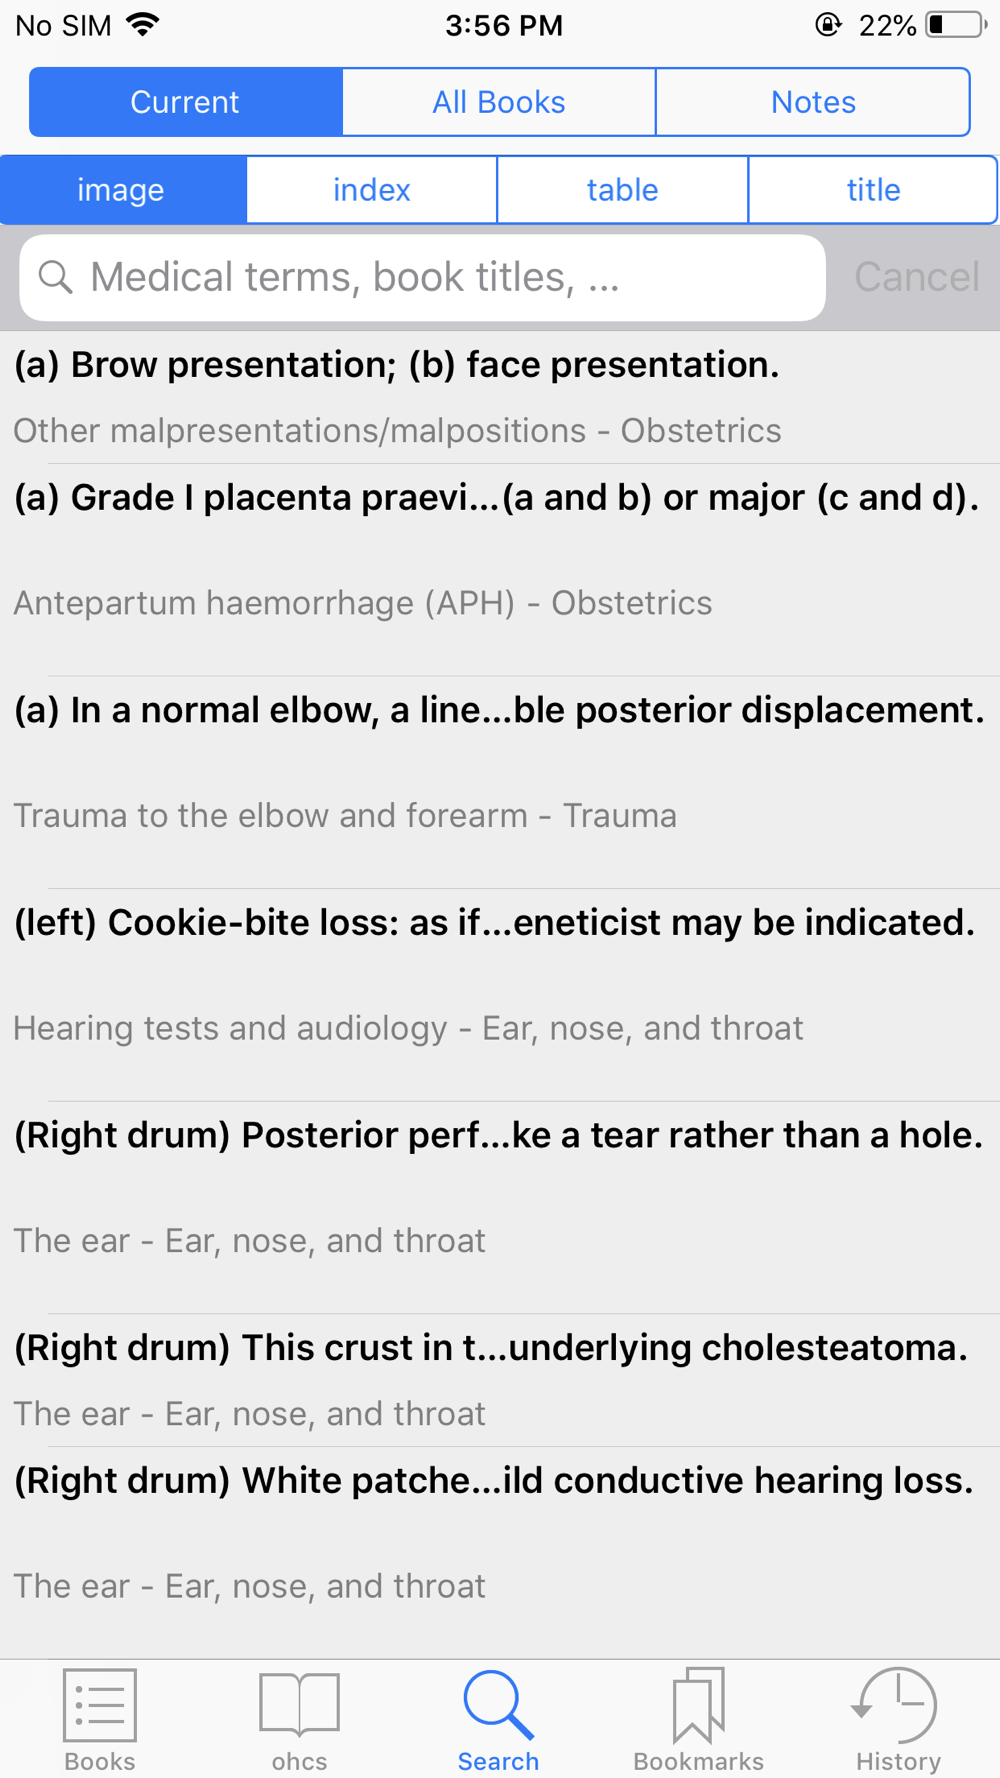Open the History clock icon

pyautogui.click(x=896, y=1705)
